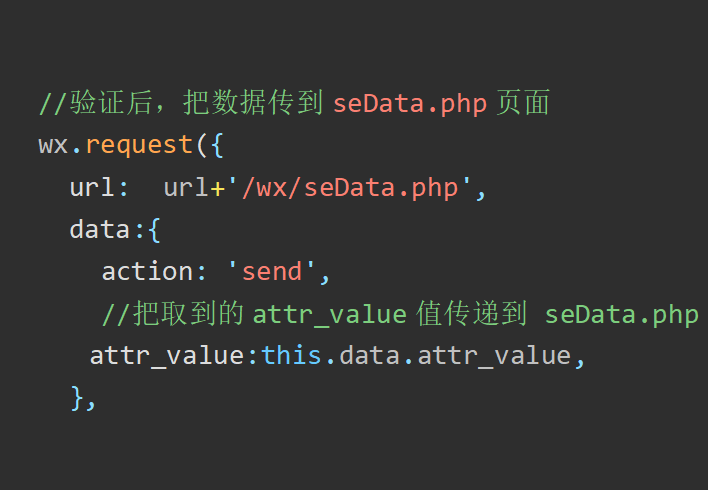Image resolution: width=708 pixels, height=490 pixels.
Task: Click the url variable before plus sign
Action: tap(186, 188)
